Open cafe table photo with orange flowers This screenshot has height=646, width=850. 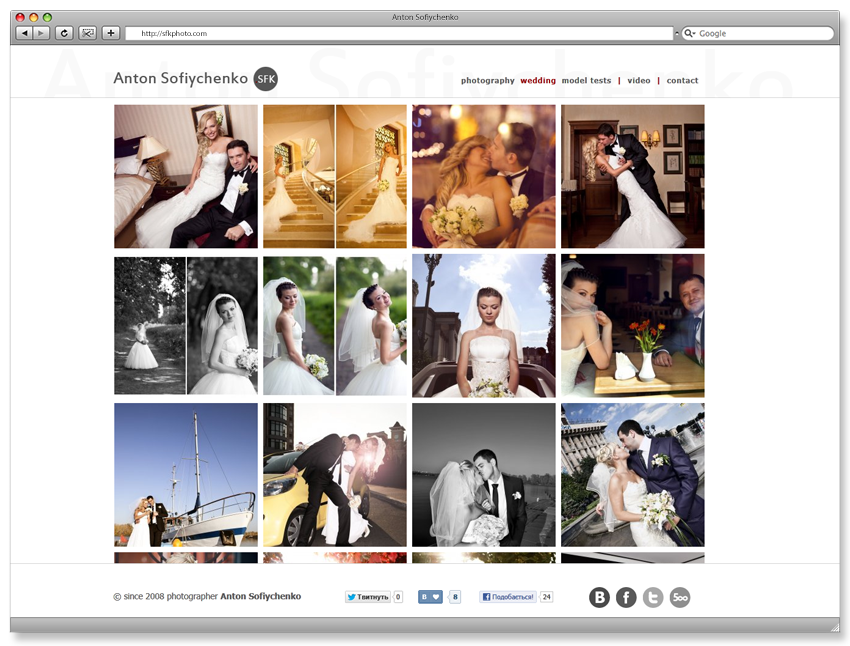click(x=633, y=326)
